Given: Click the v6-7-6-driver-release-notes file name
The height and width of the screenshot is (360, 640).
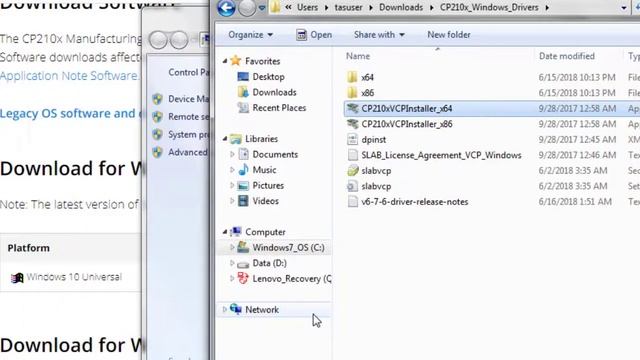Looking at the screenshot, I should 415,202.
